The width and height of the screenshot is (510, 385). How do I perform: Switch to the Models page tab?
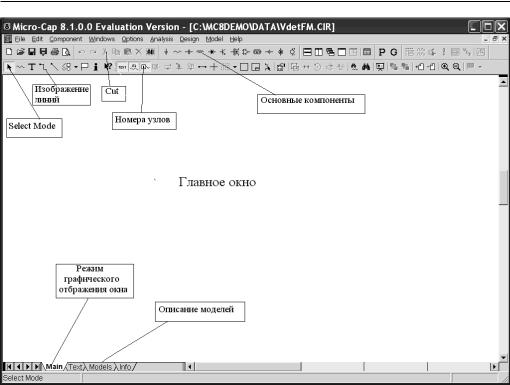pos(100,367)
